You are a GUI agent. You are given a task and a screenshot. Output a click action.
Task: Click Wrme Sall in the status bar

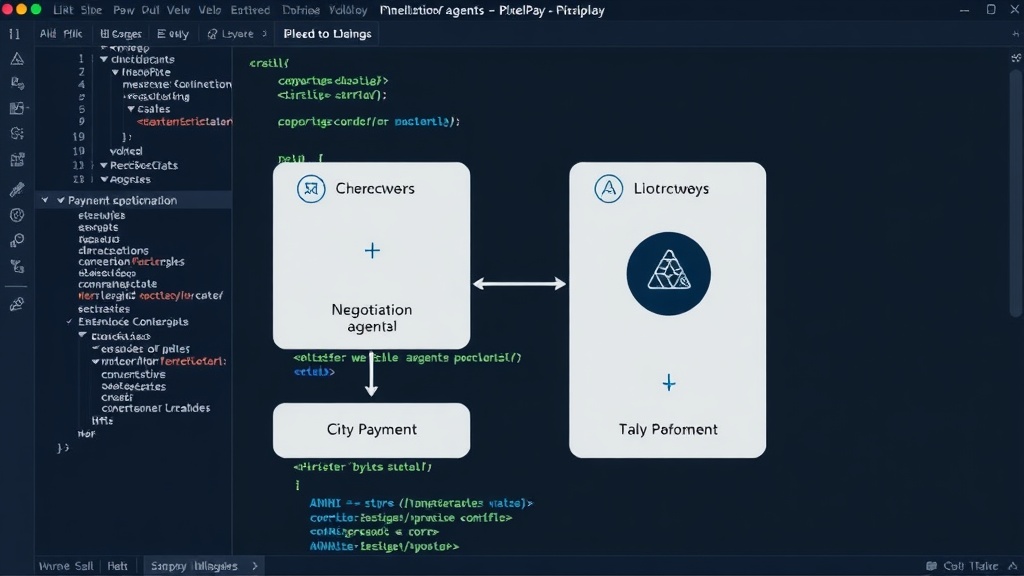[x=66, y=566]
